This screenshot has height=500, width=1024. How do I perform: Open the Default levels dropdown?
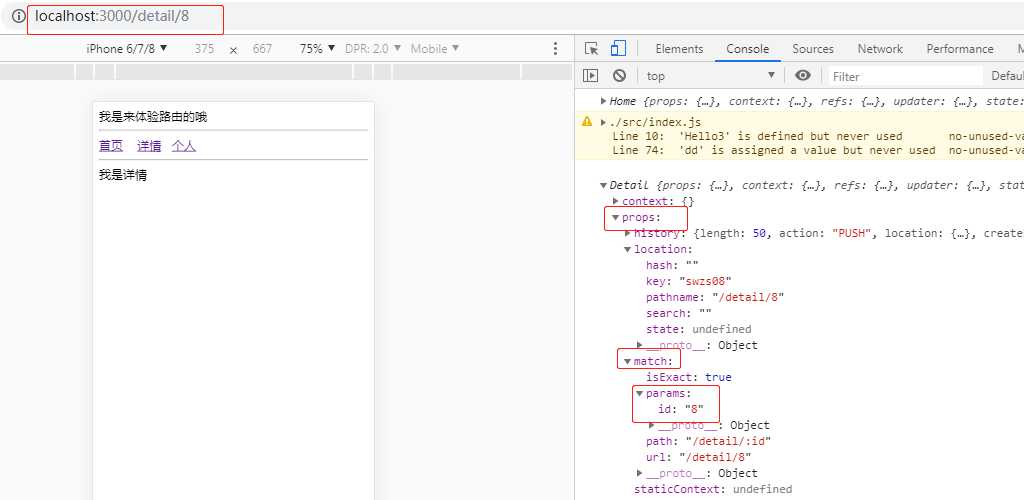click(x=1007, y=76)
